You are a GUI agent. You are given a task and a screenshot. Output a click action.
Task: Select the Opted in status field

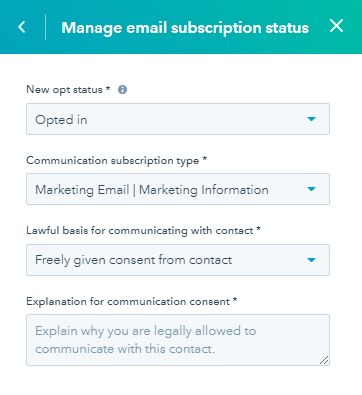178,119
